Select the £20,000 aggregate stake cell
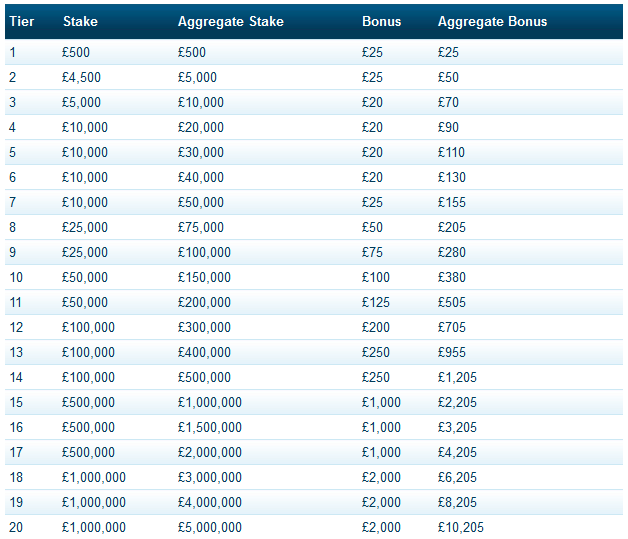628x539 pixels. (201, 127)
